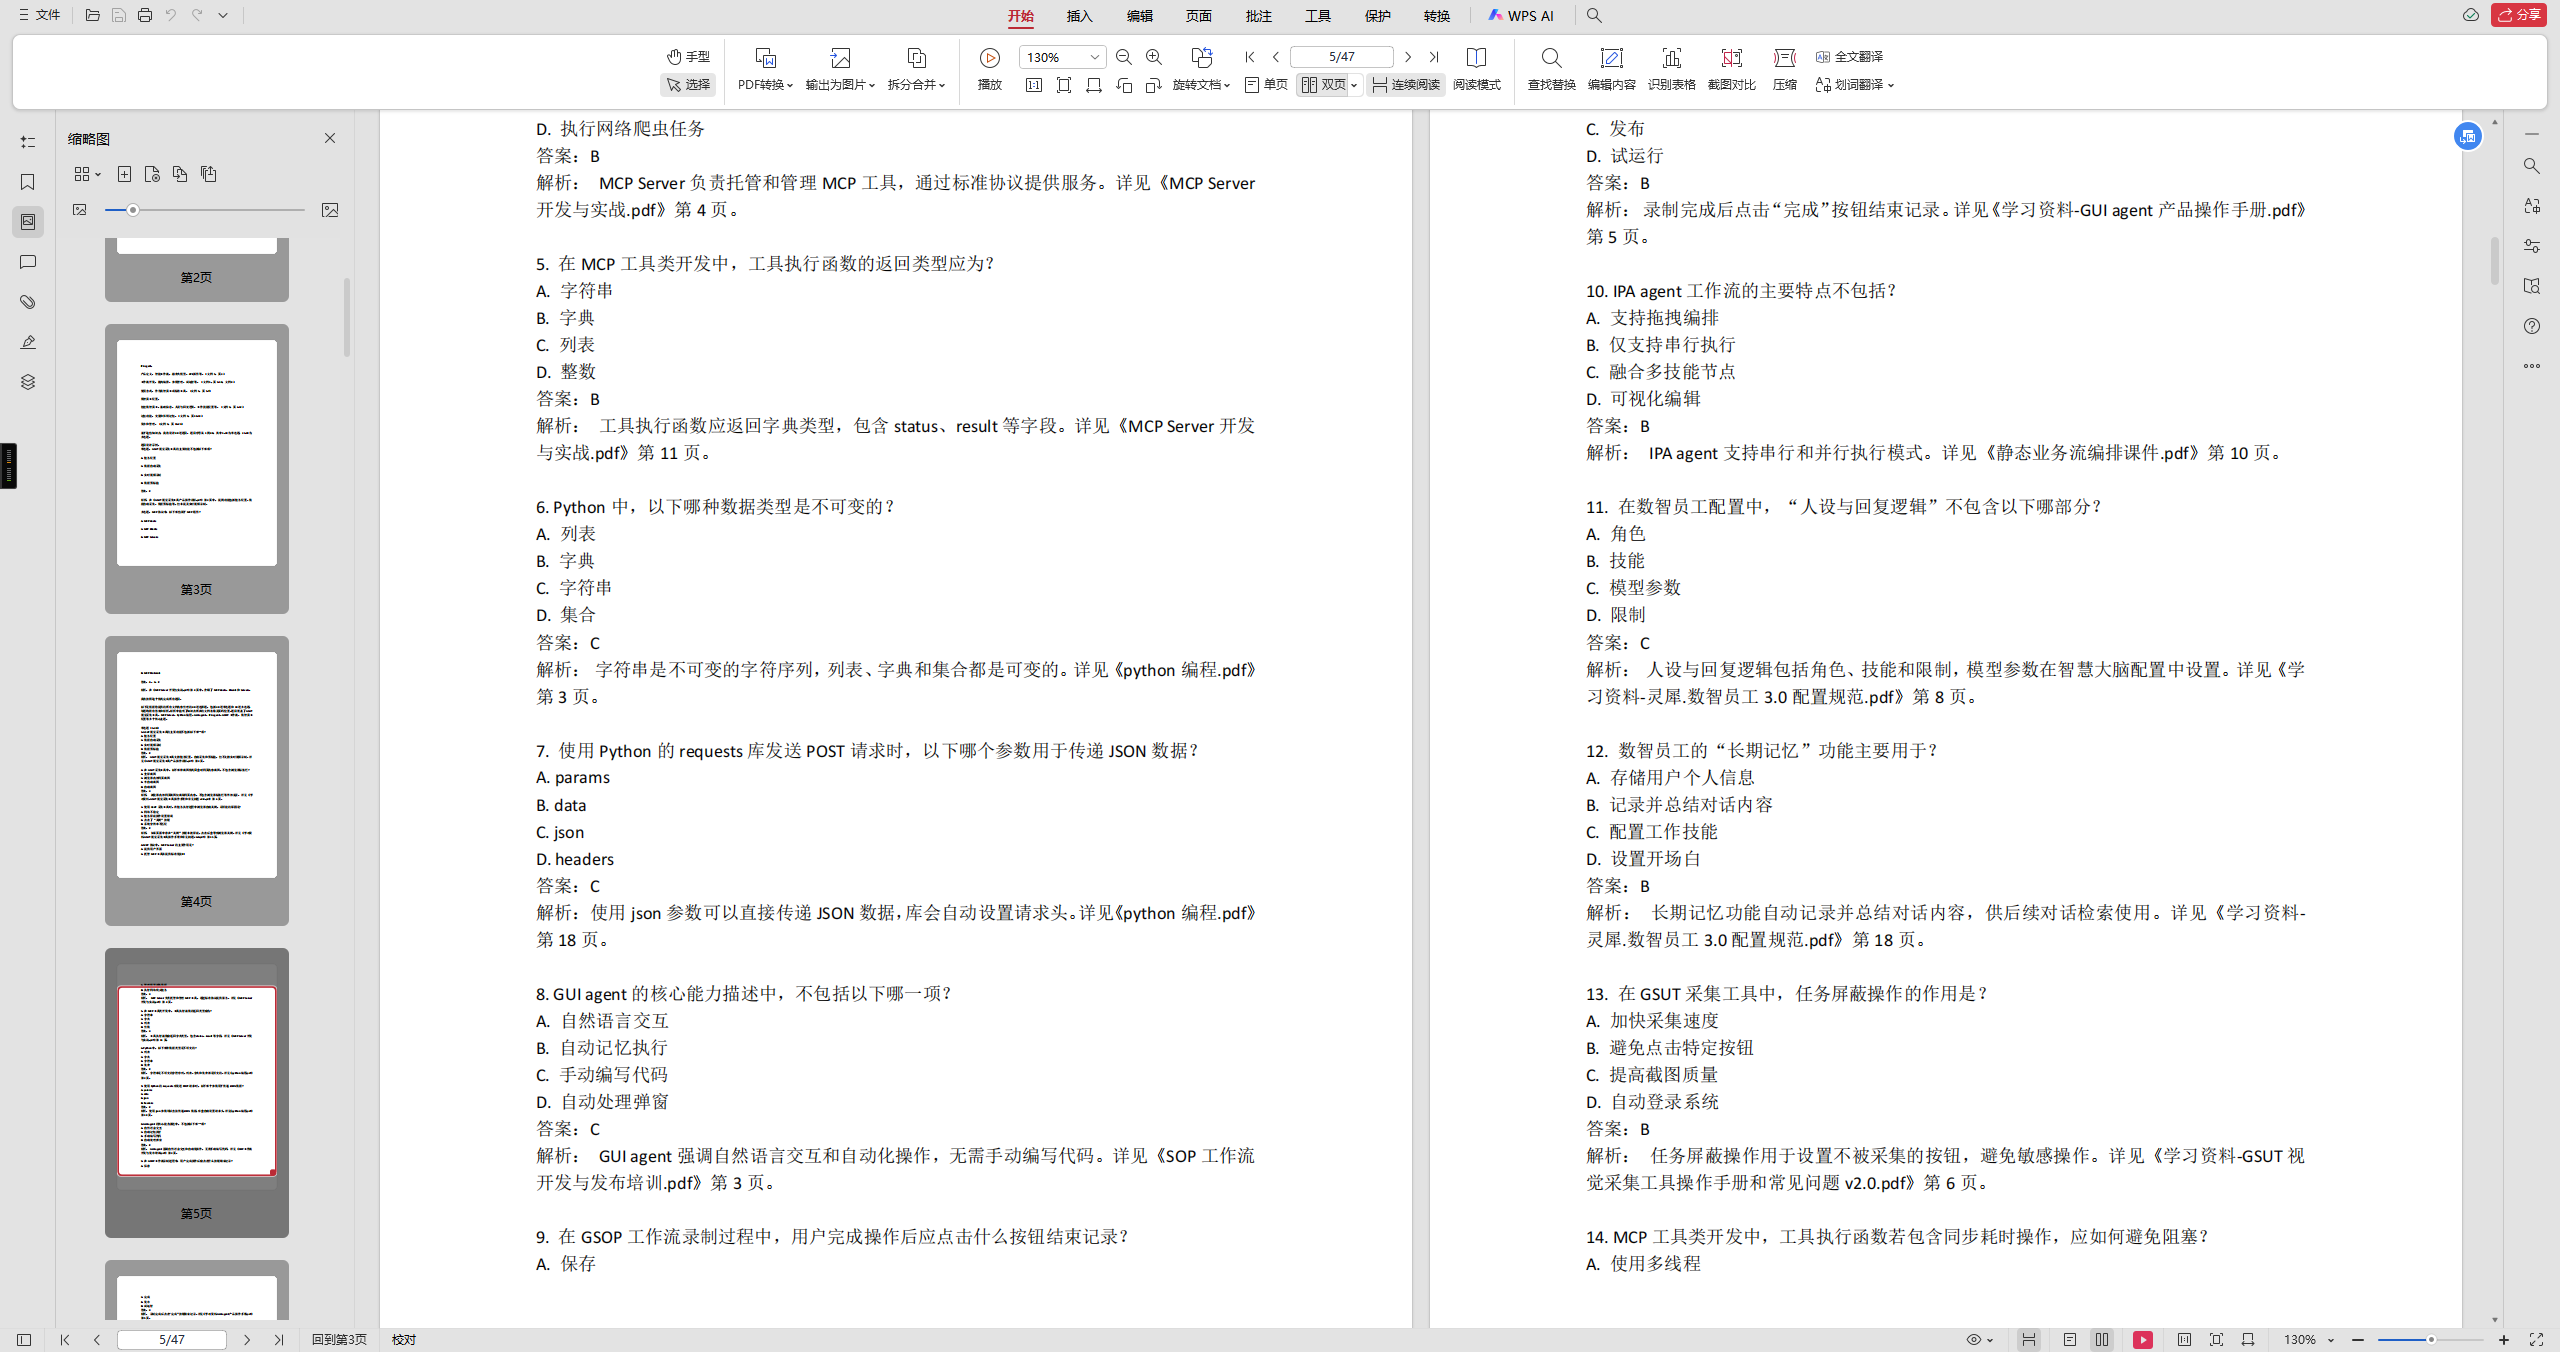The height and width of the screenshot is (1352, 2560).
Task: Click the Share button
Action: (2518, 15)
